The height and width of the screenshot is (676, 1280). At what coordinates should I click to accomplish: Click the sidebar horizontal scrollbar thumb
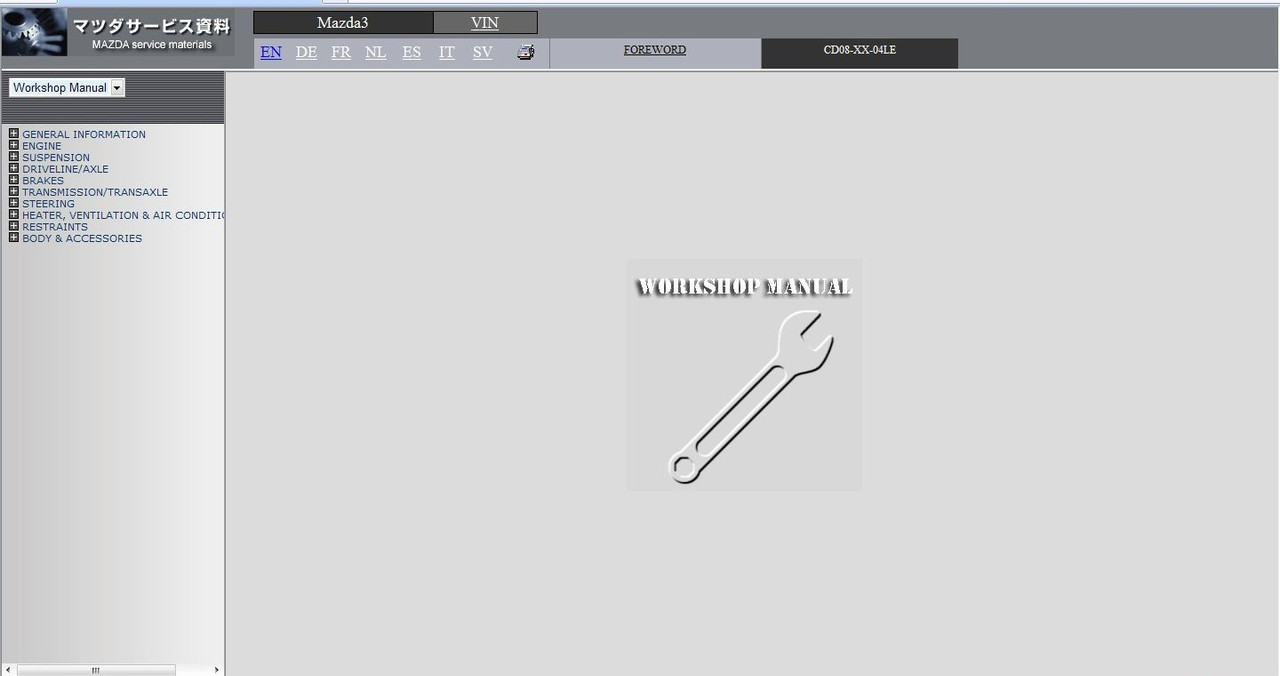(96, 670)
